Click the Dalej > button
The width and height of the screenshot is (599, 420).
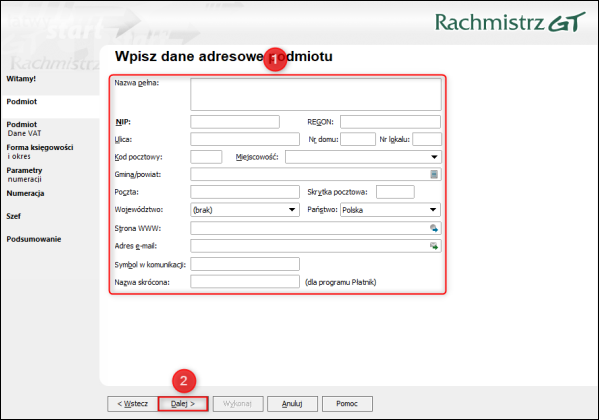click(x=183, y=404)
